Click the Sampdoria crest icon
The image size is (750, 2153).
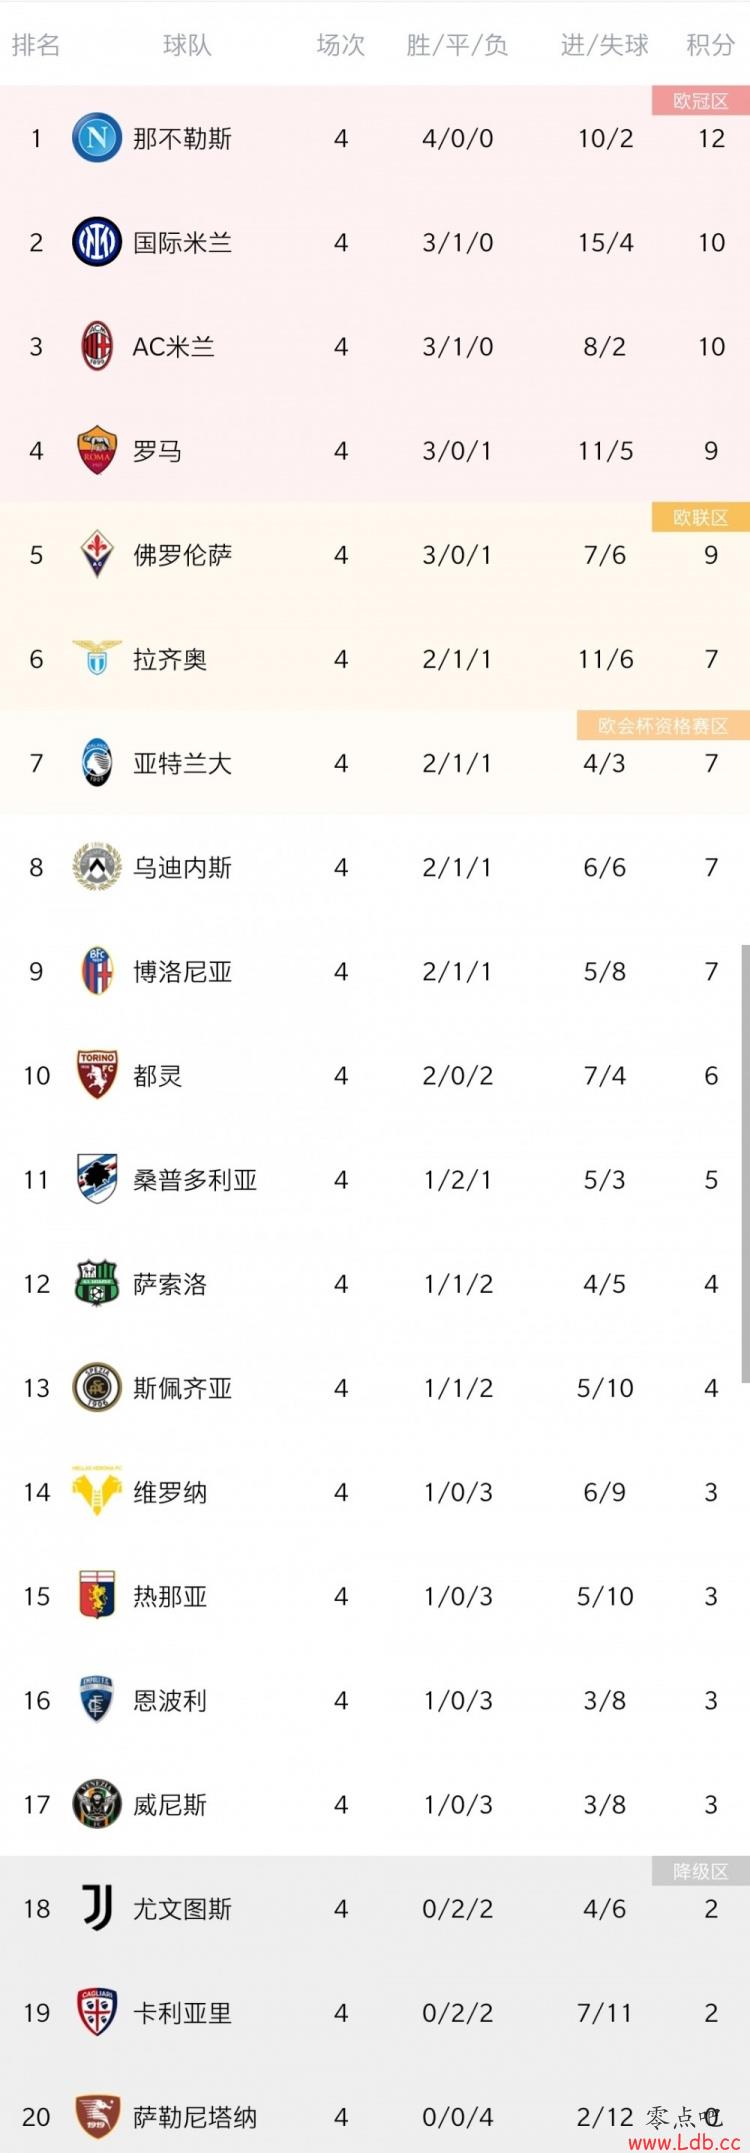pyautogui.click(x=97, y=1179)
